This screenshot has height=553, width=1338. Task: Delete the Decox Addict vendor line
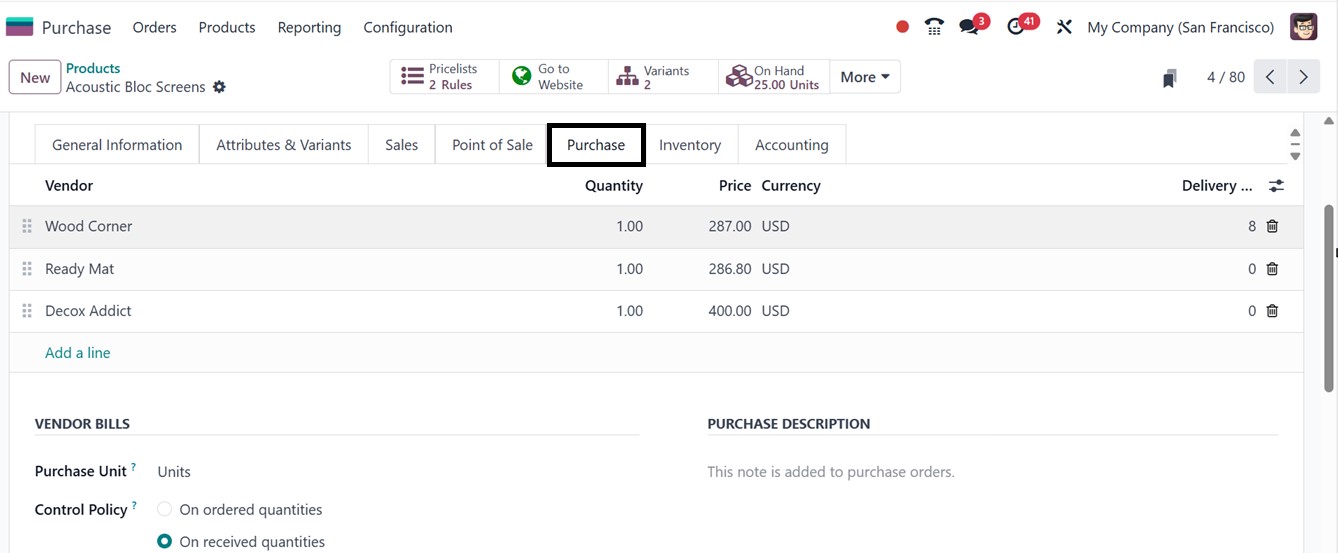1272,311
